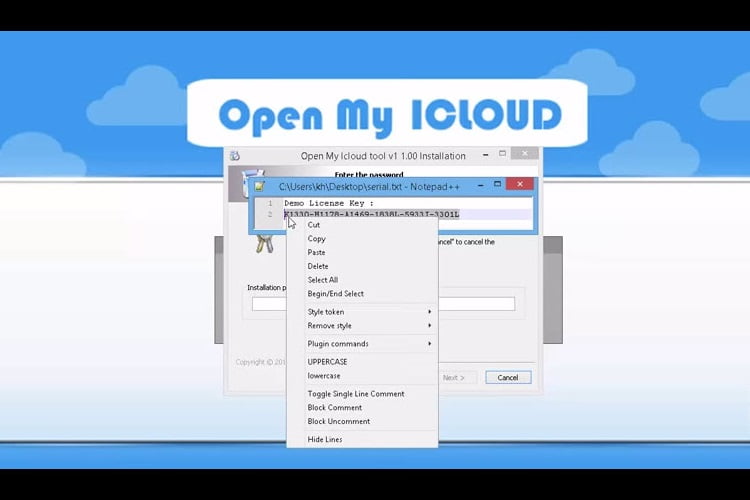Click the keys icon in installer

265,244
